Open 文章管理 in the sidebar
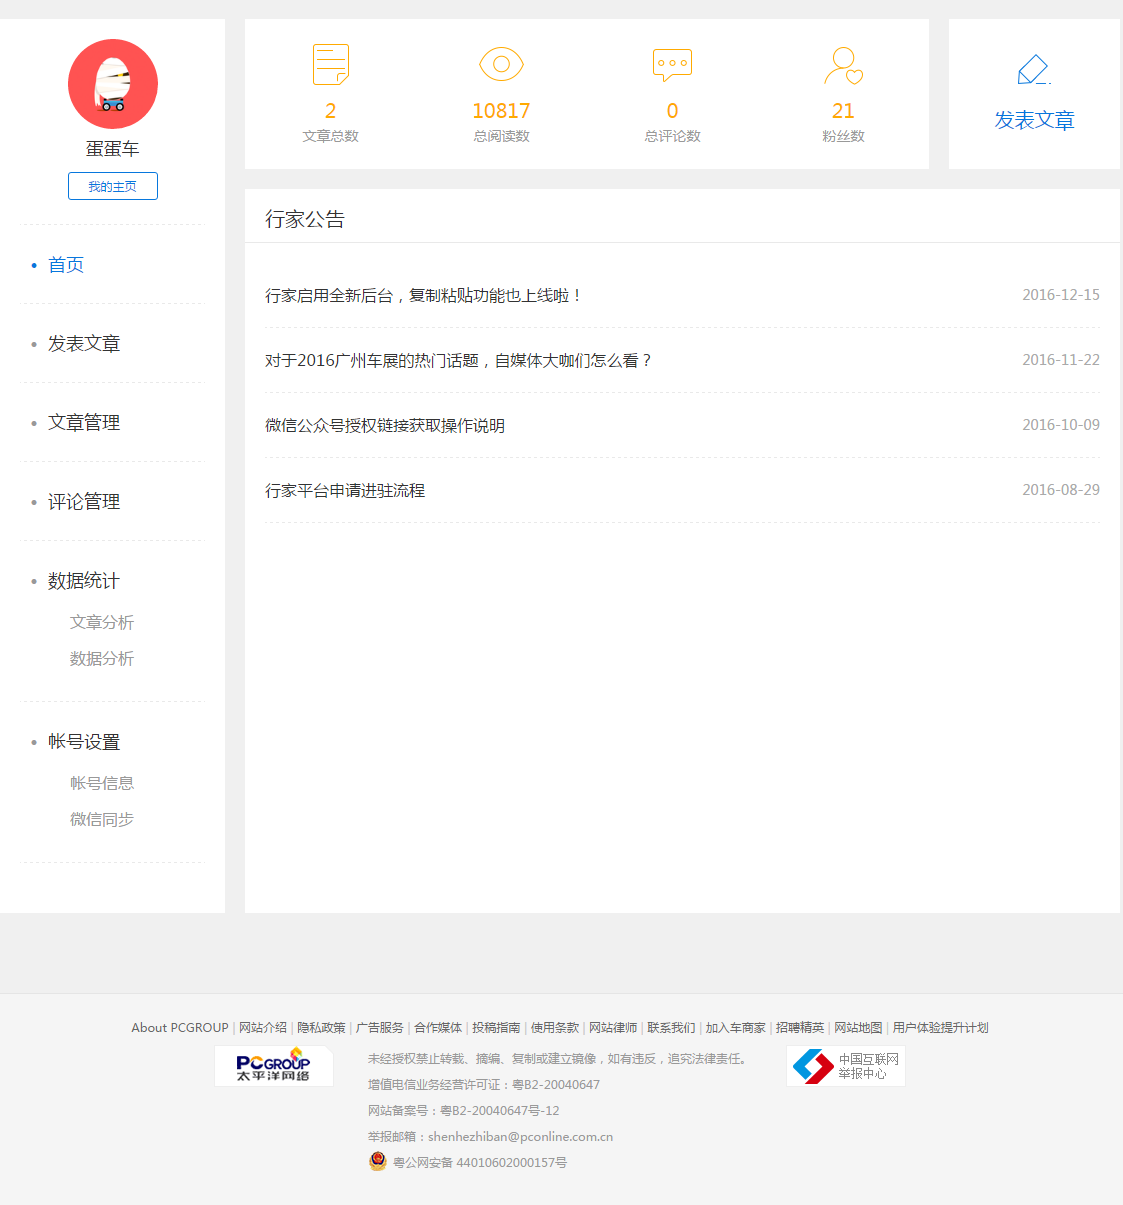Viewport: 1123px width, 1205px height. [x=84, y=423]
